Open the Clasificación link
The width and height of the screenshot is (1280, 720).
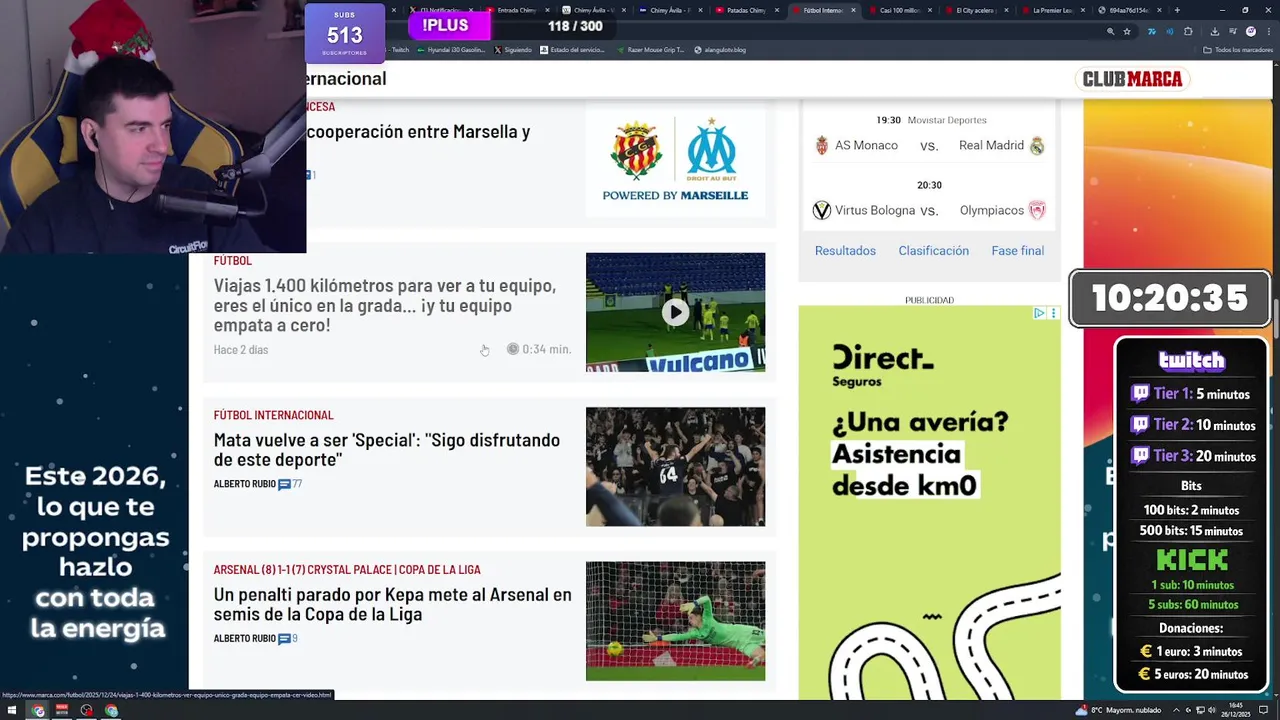(x=933, y=251)
